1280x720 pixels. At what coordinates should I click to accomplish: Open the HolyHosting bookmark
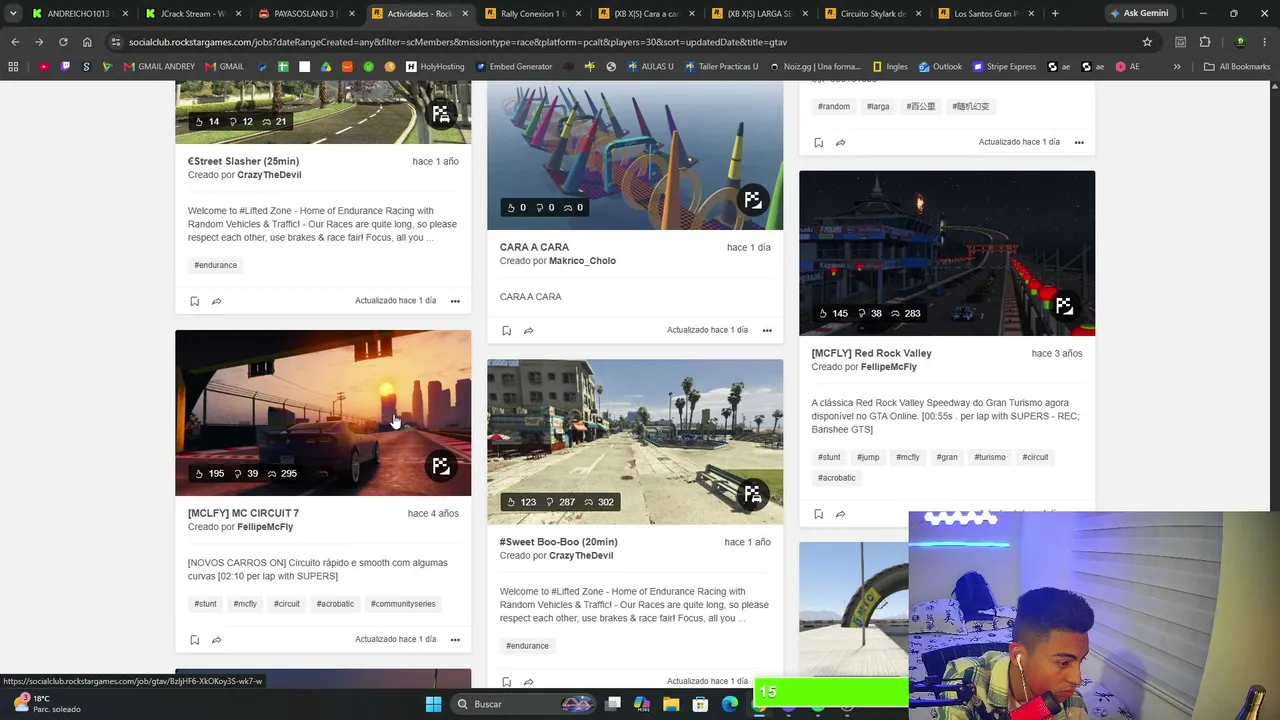pyautogui.click(x=434, y=67)
